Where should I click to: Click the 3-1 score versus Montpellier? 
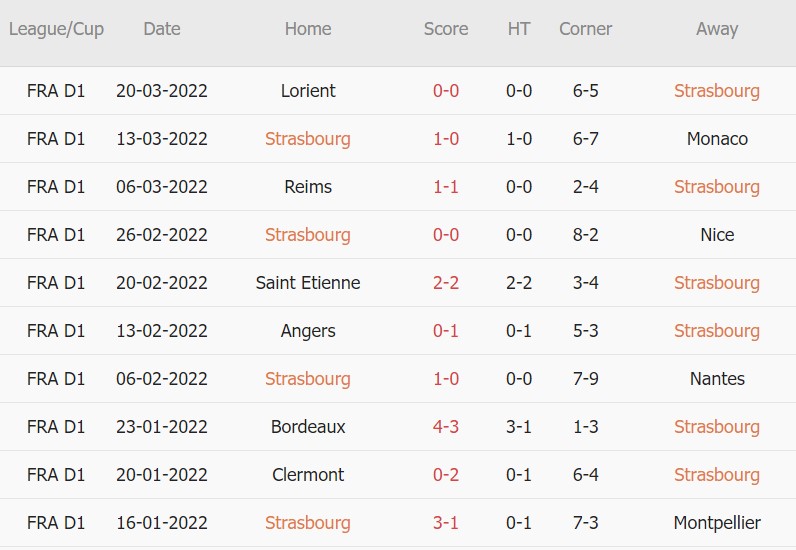(445, 523)
